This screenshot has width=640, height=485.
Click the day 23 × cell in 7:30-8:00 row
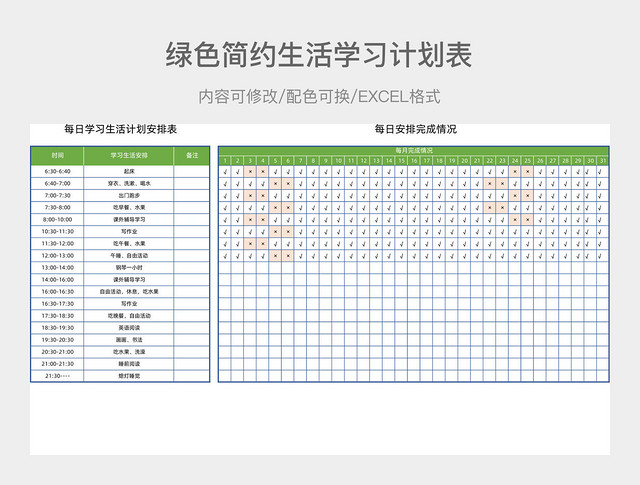pyautogui.click(x=502, y=208)
